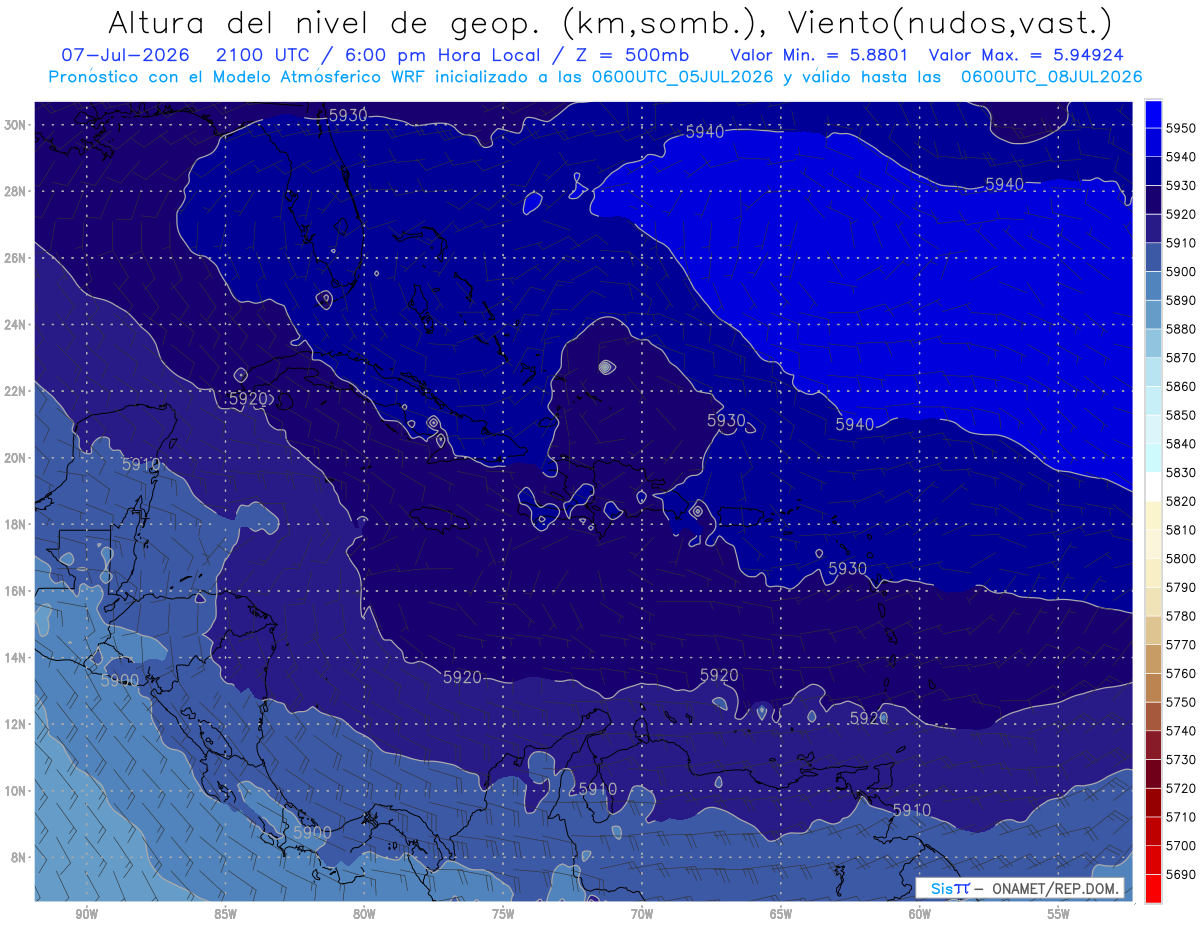The image size is (1200, 927).
Task: Click the 5930 contour label beside the 30N gridline
Action: [x=348, y=115]
